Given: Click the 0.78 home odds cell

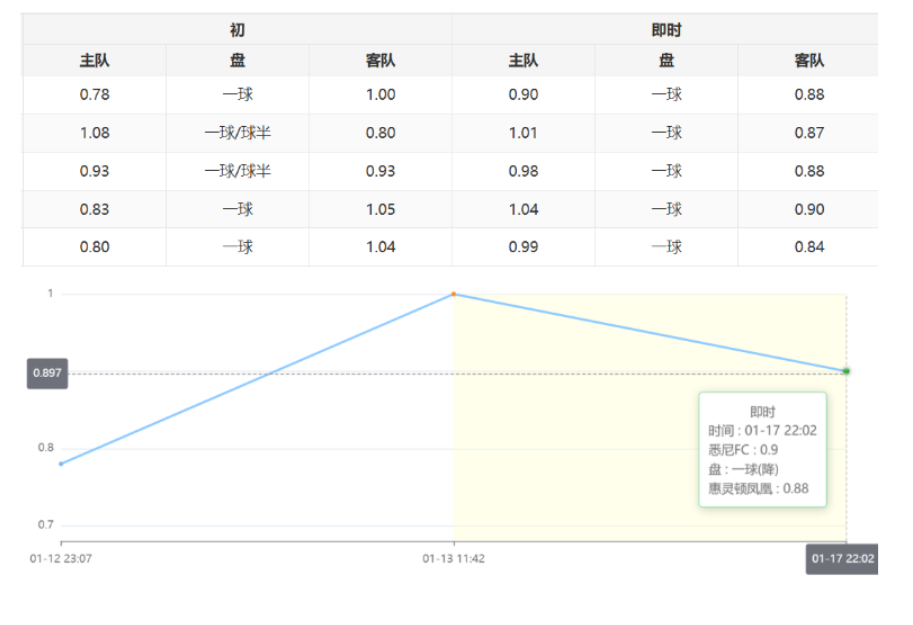Looking at the screenshot, I should click(x=95, y=95).
